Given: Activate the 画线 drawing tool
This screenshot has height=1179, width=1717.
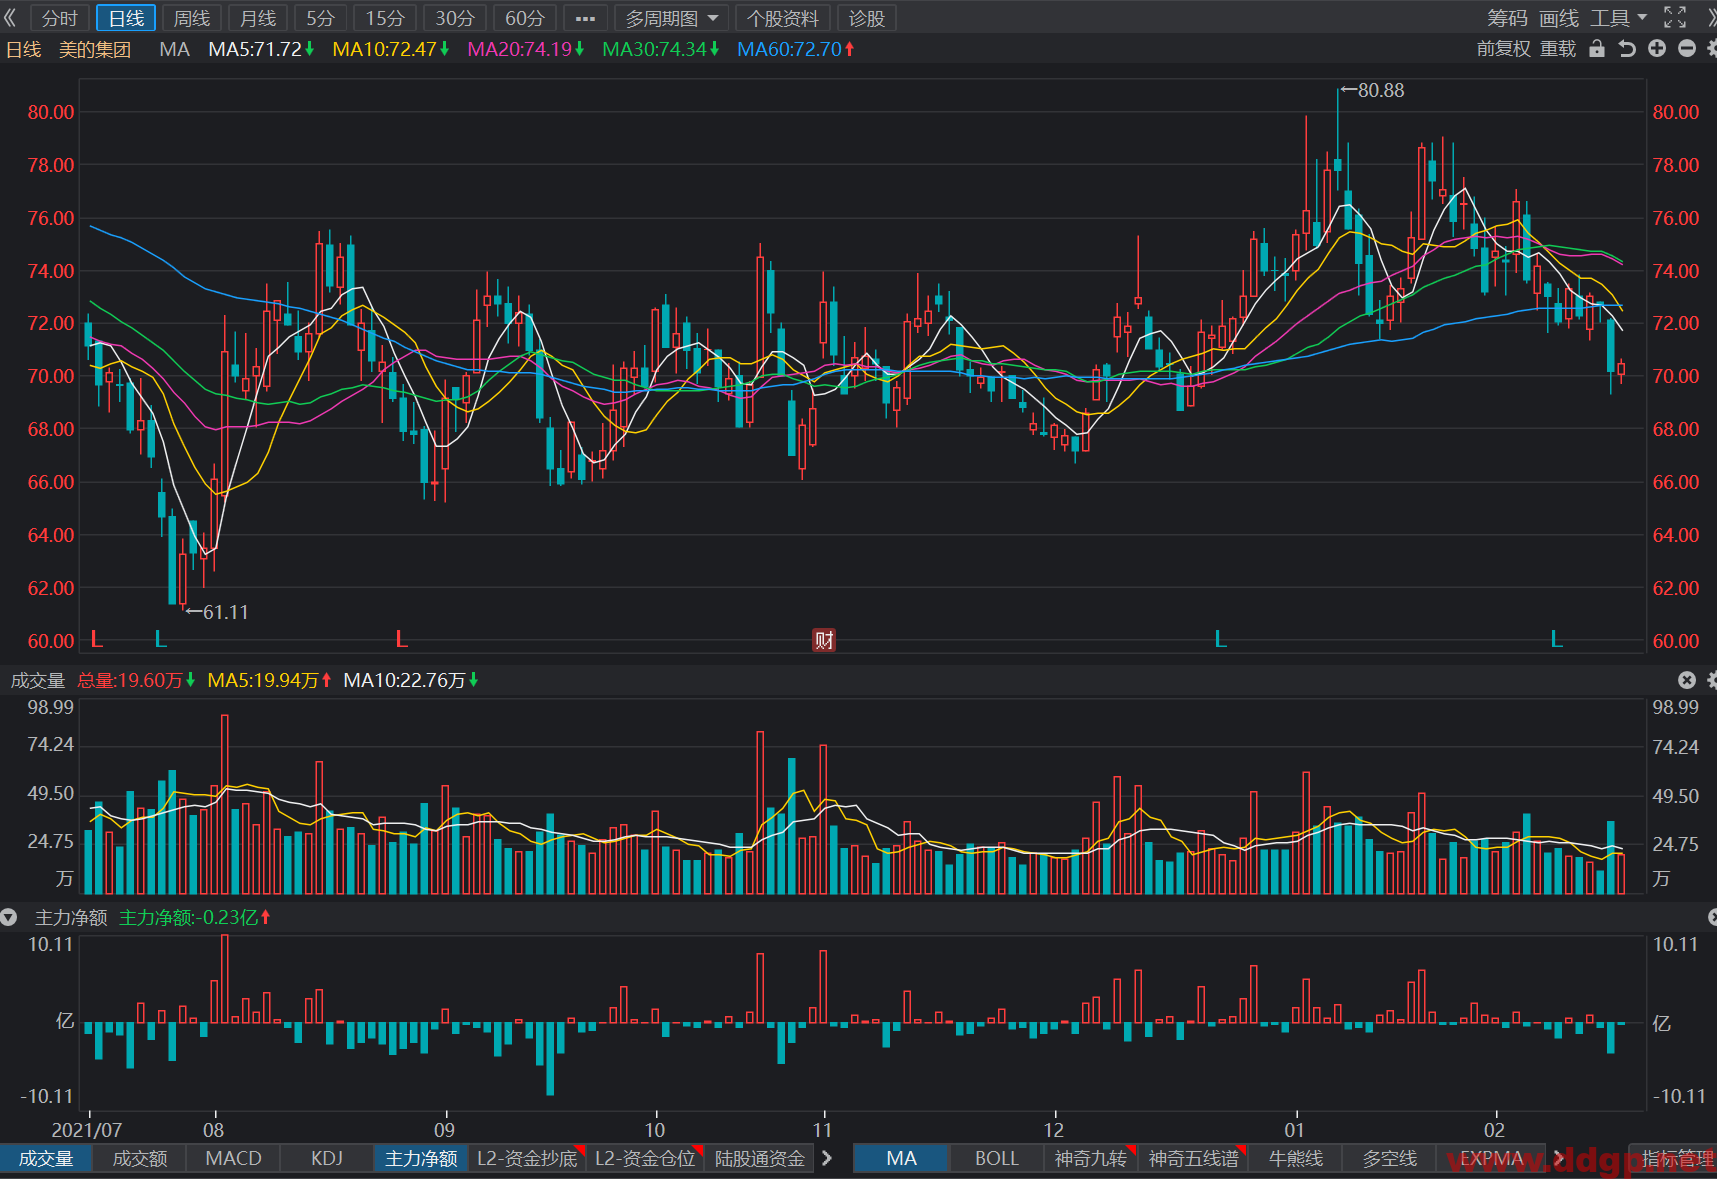Looking at the screenshot, I should tap(1559, 18).
